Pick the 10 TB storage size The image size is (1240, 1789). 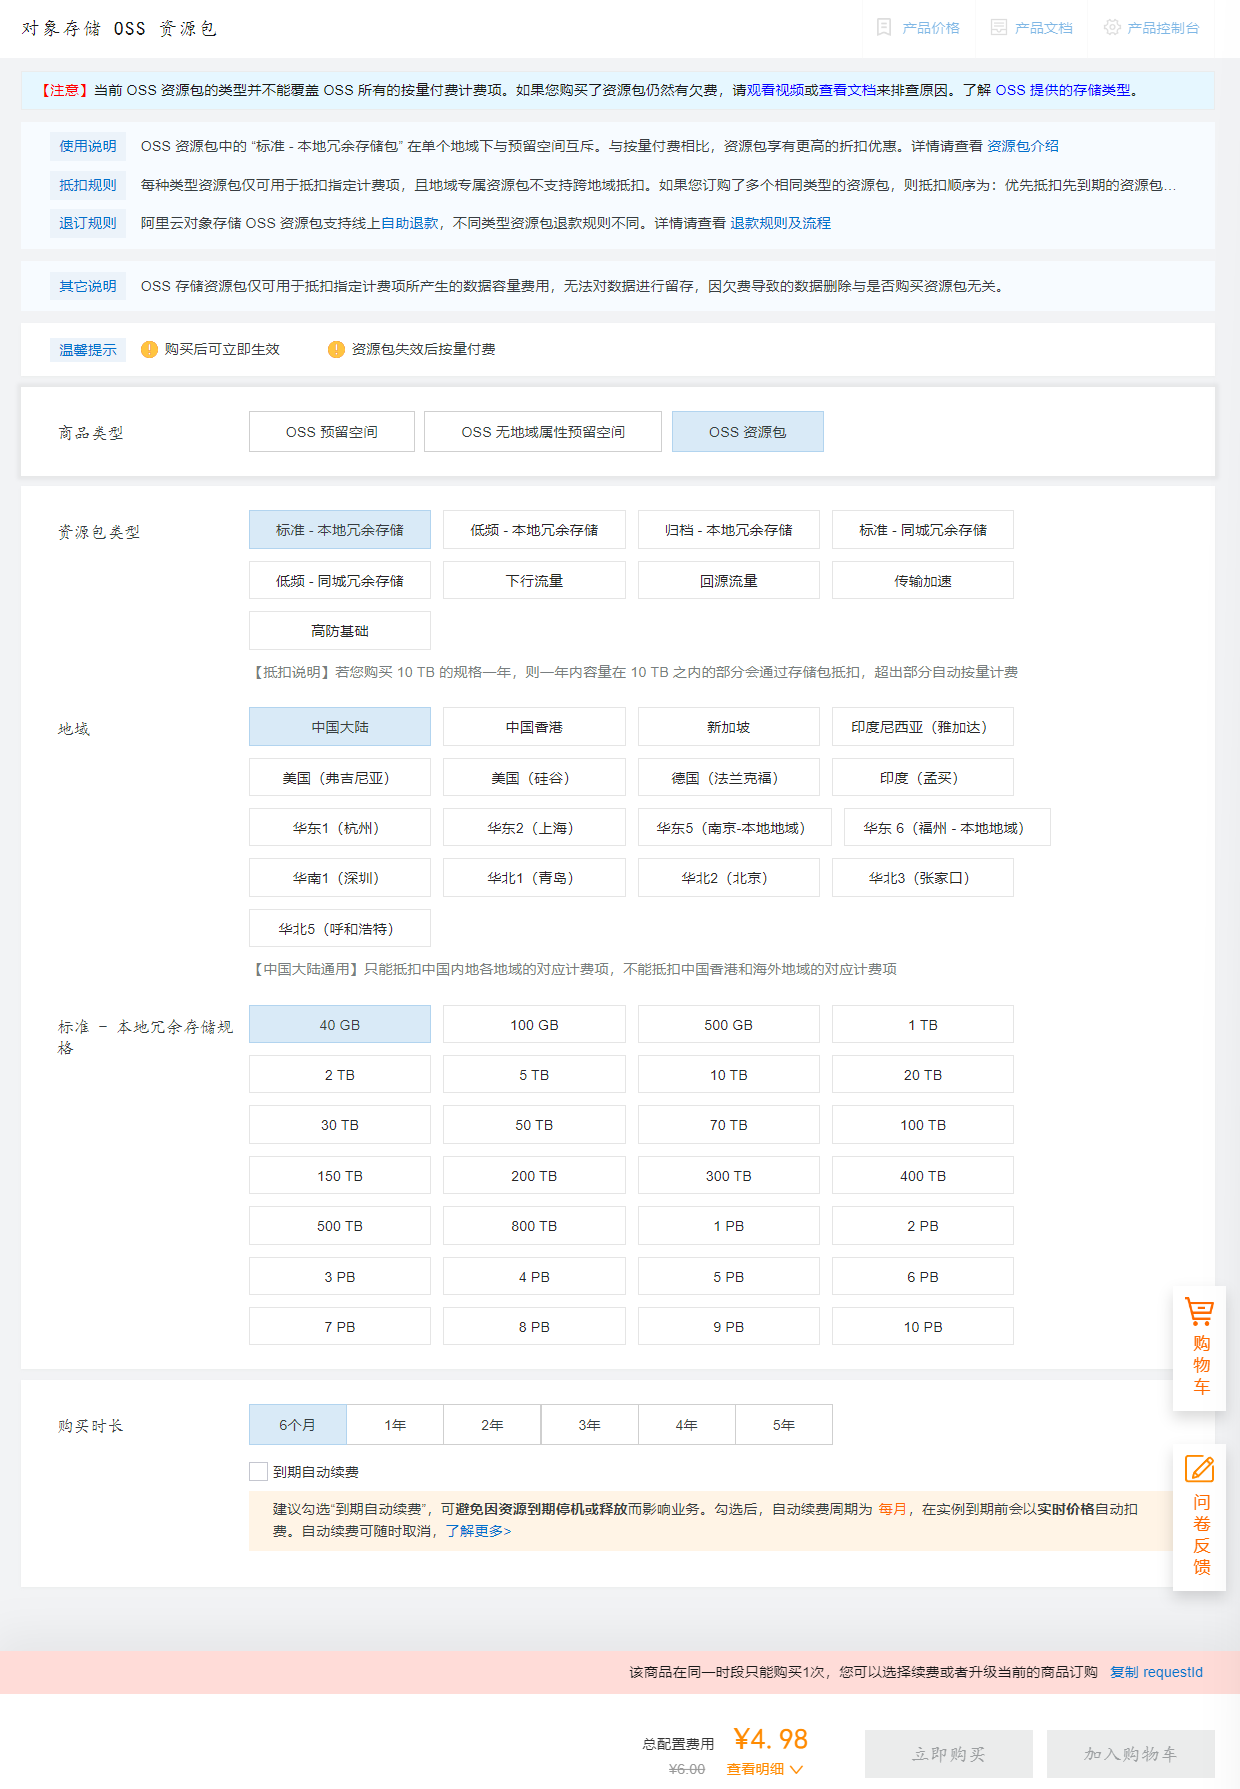(x=729, y=1074)
